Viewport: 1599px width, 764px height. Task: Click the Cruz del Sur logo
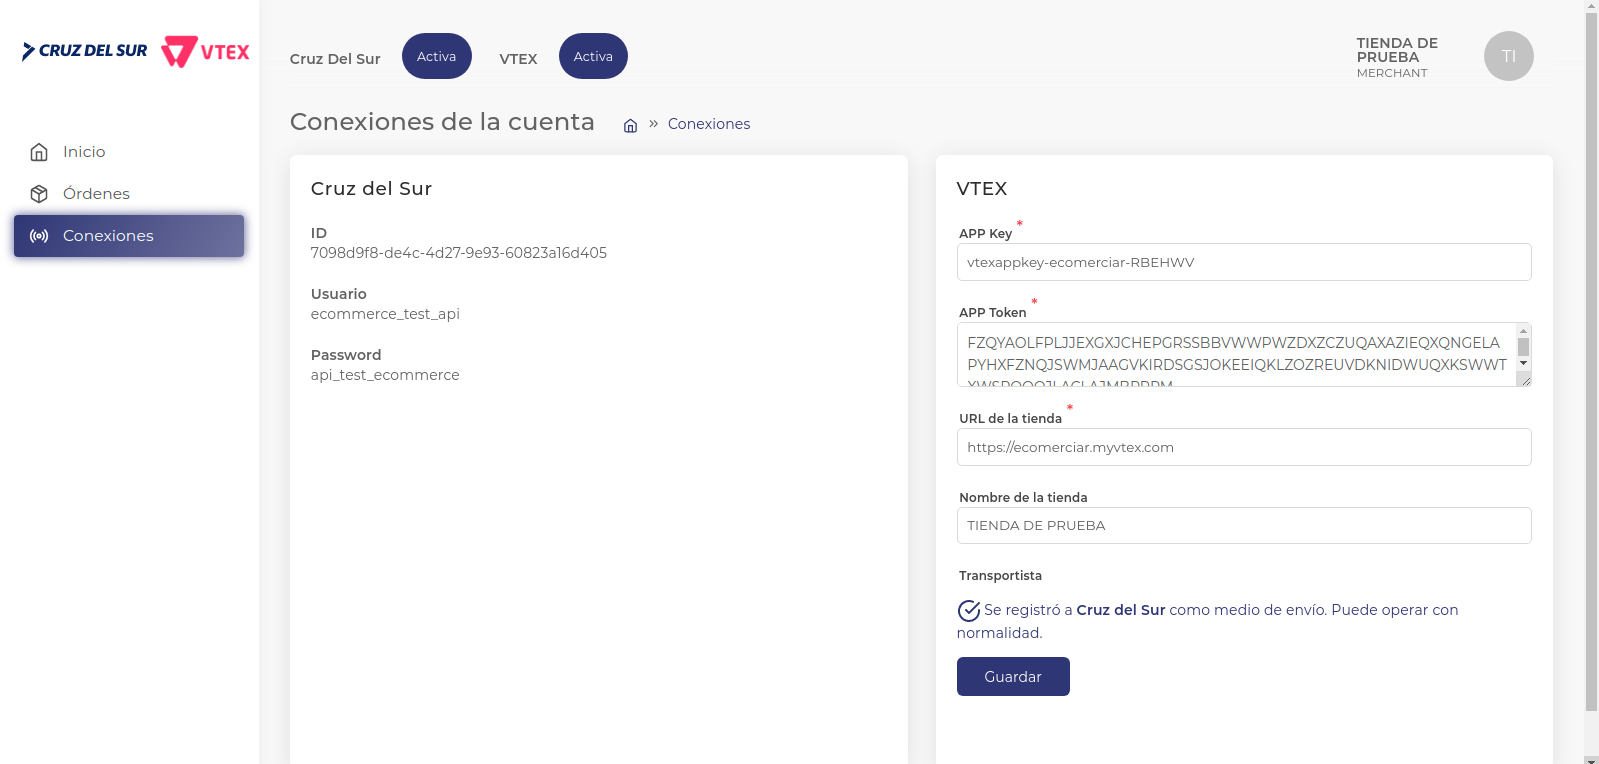[x=85, y=51]
